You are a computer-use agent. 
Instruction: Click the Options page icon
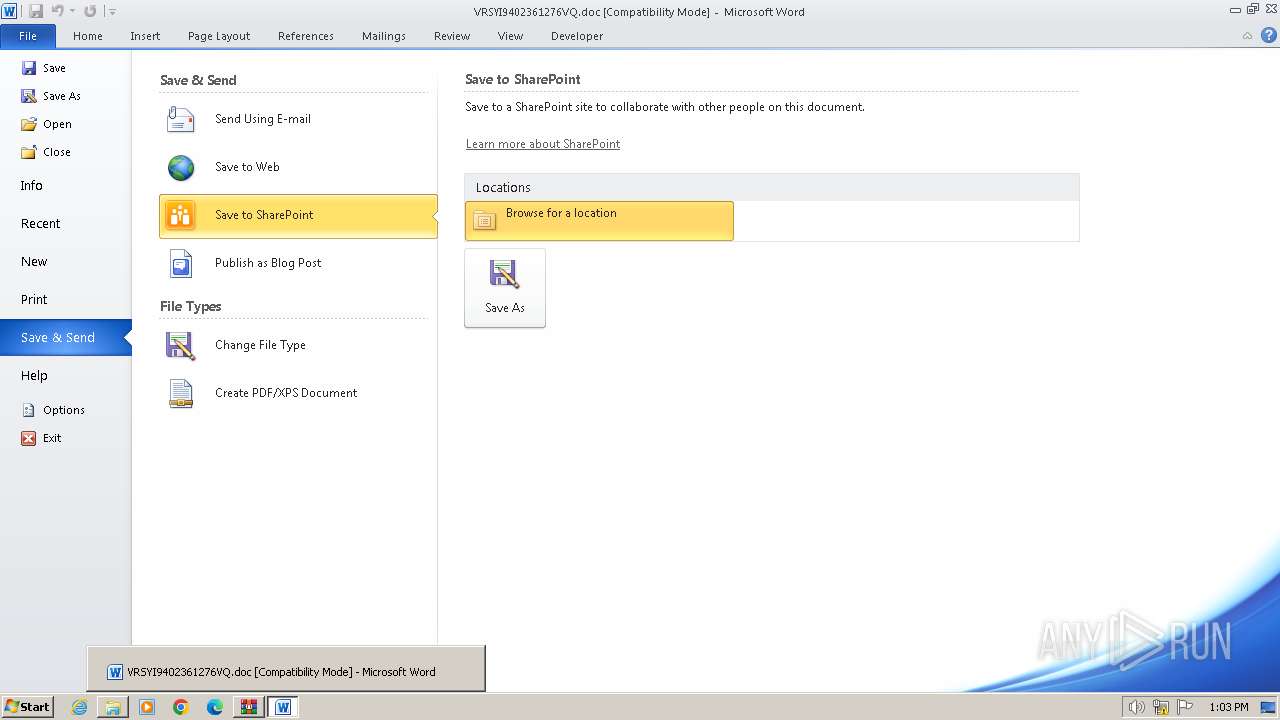point(29,410)
